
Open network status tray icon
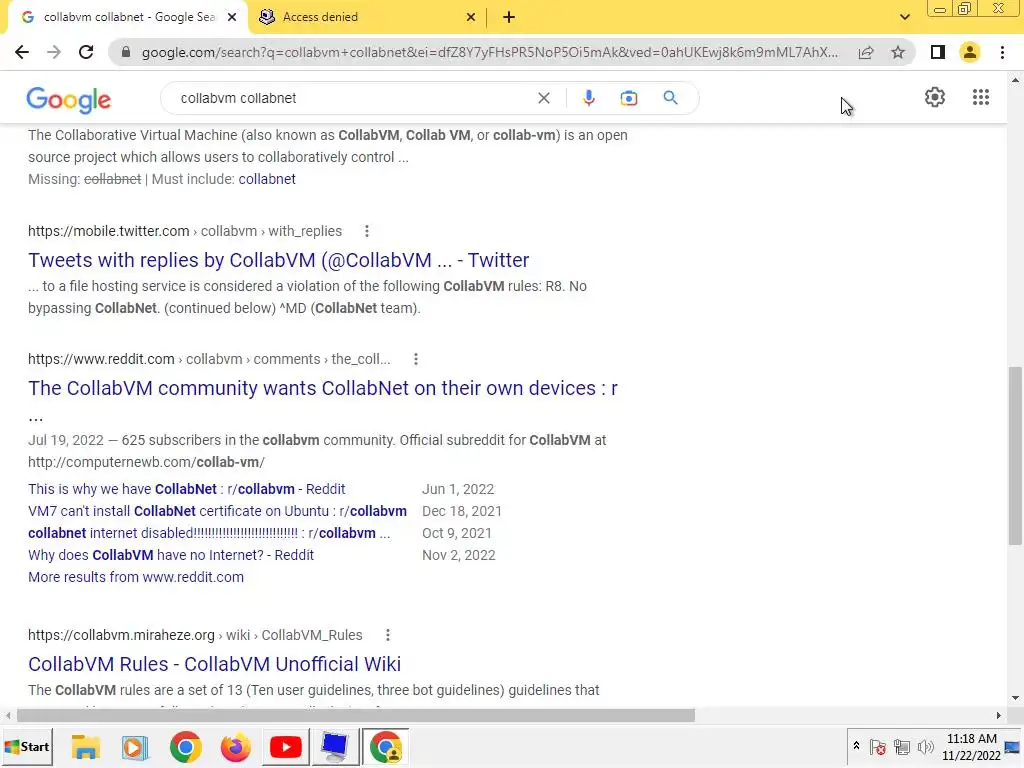point(902,746)
